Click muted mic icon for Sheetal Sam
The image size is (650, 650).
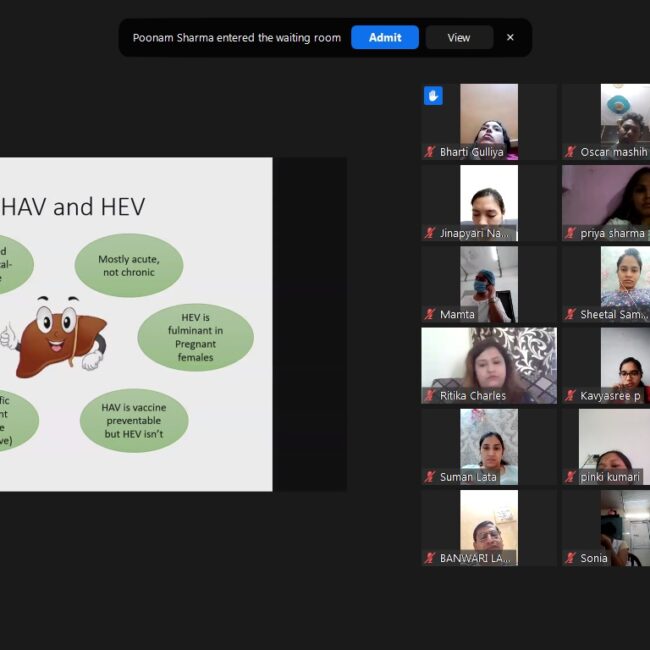pyautogui.click(x=570, y=314)
